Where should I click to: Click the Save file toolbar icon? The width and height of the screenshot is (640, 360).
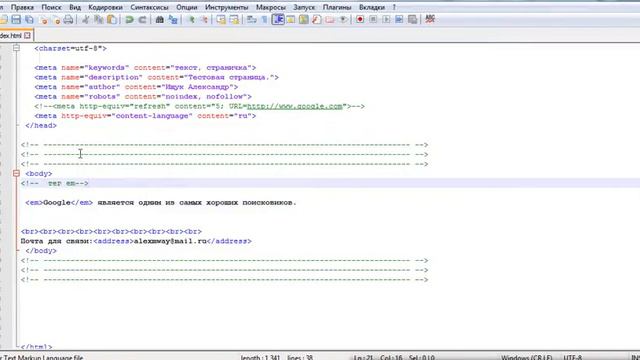click(16, 19)
